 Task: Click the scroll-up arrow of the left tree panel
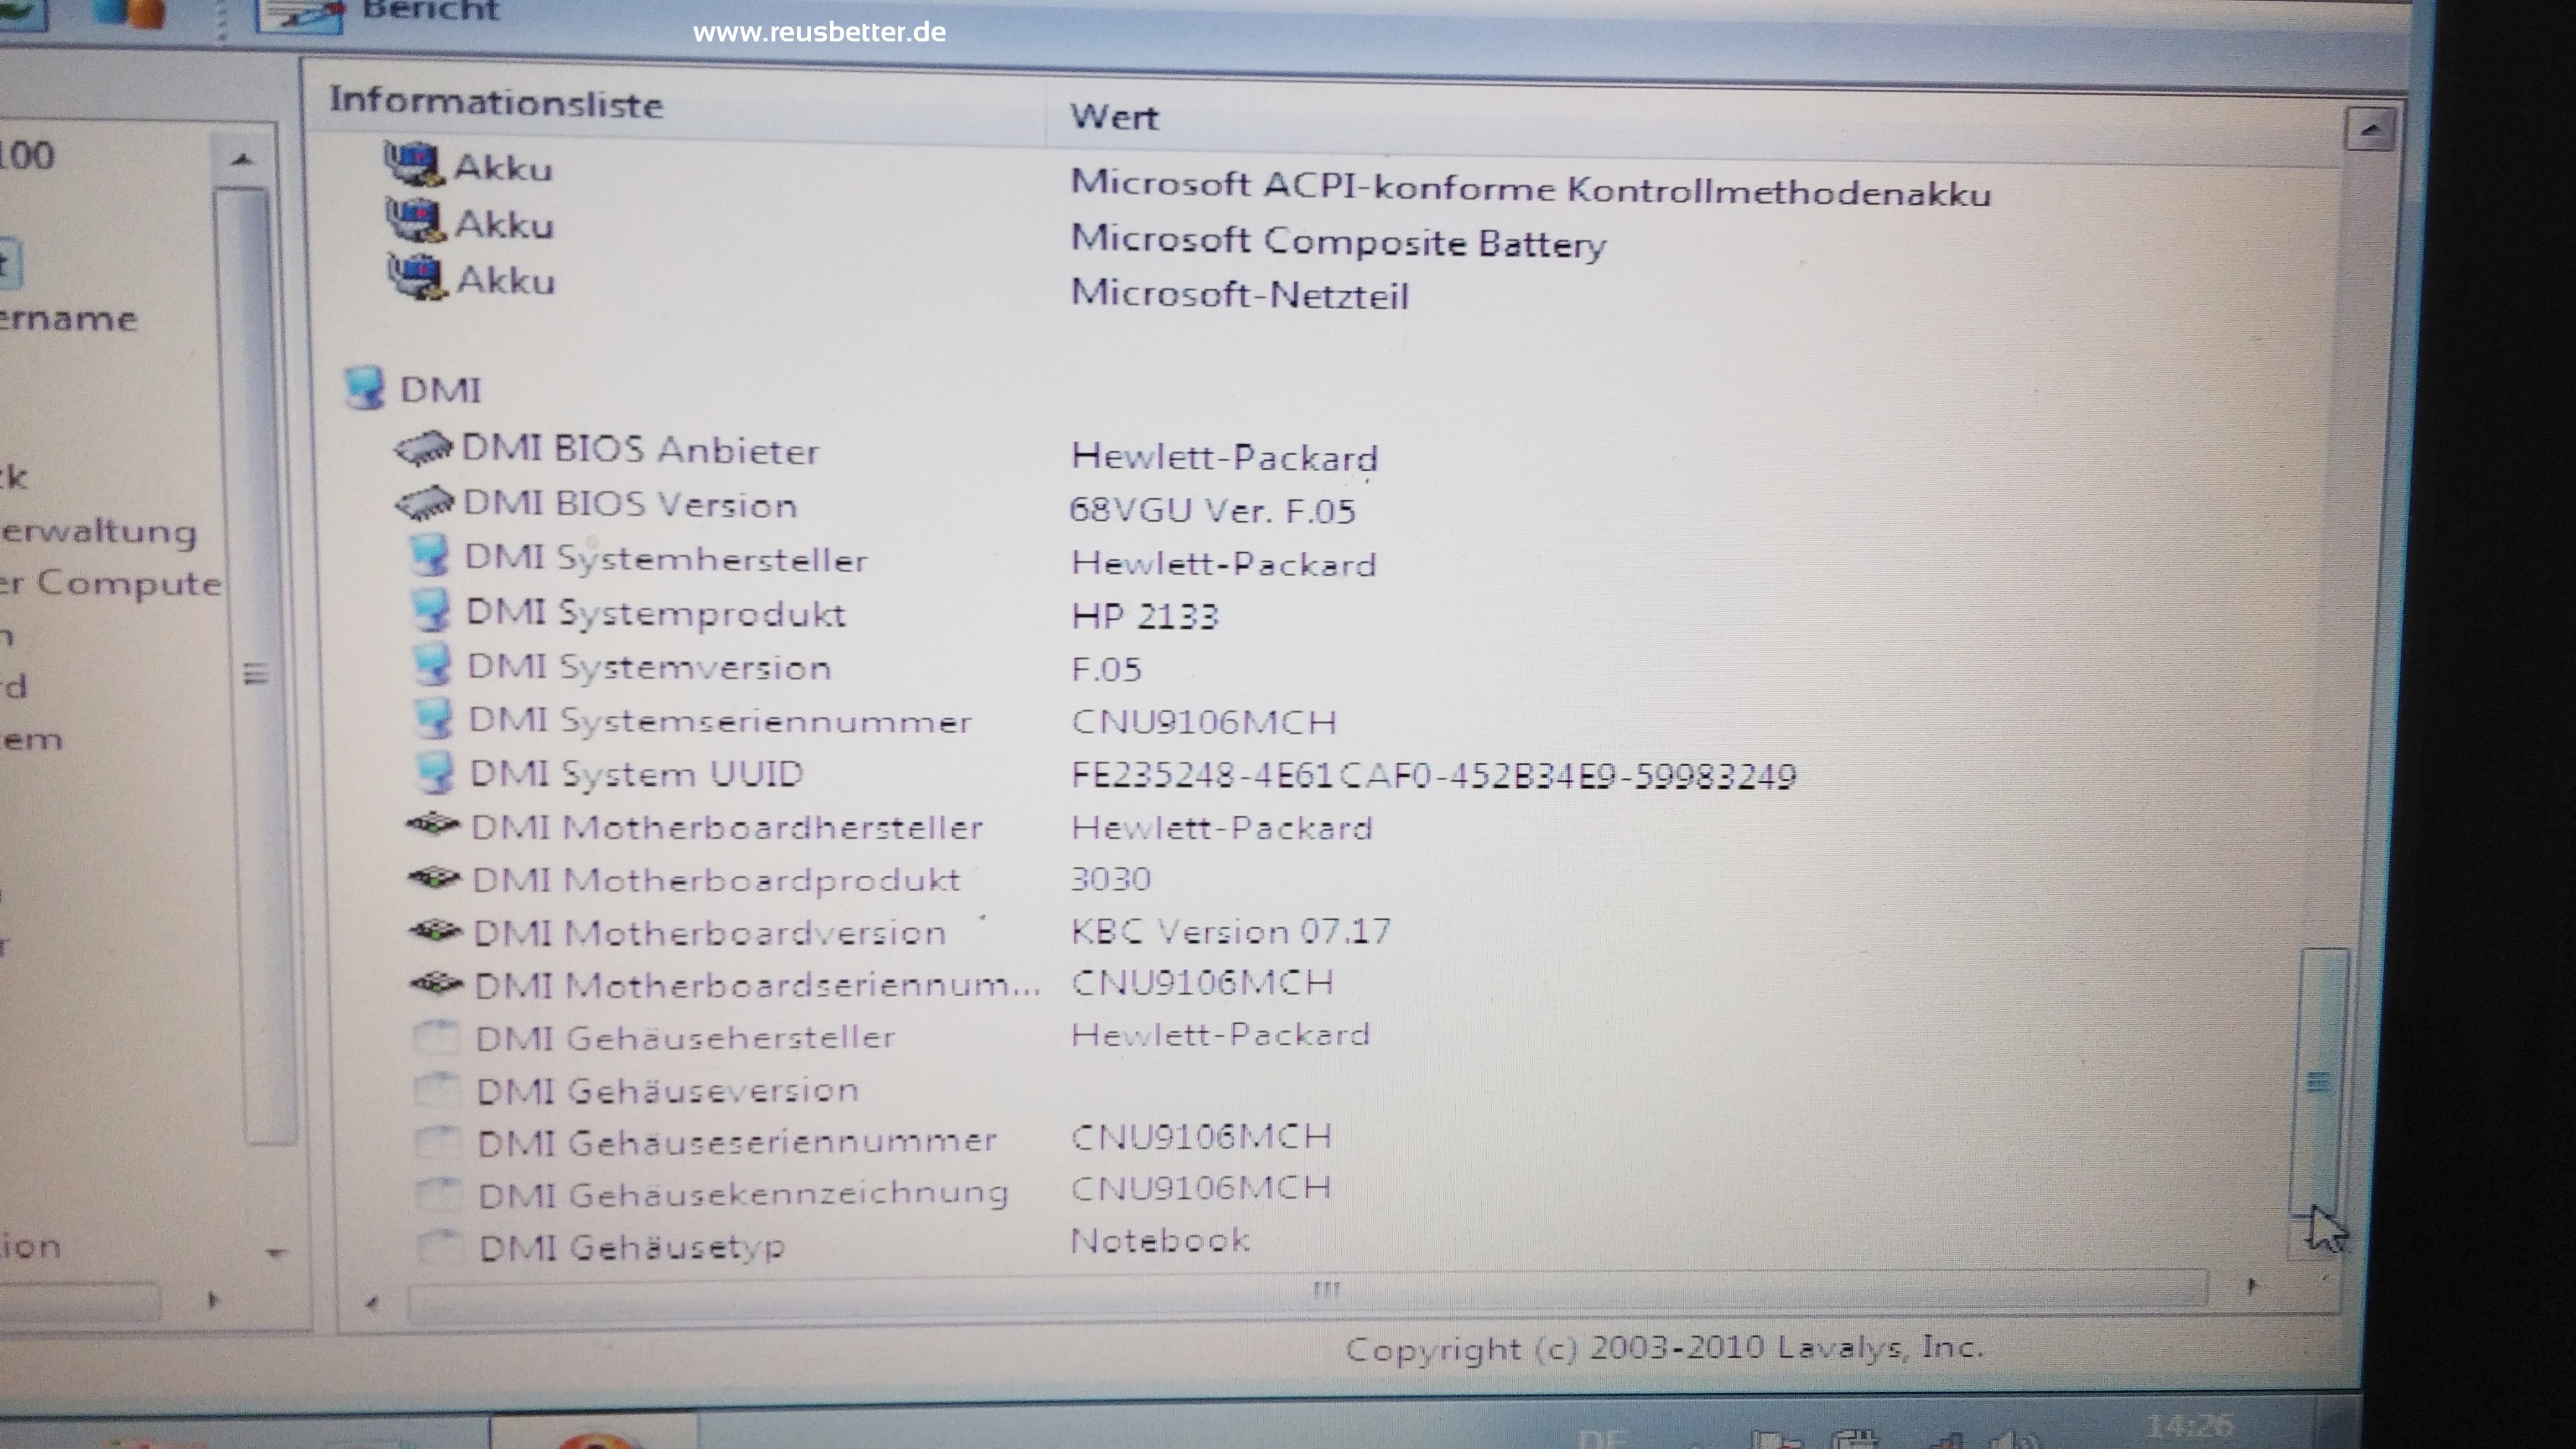coord(241,160)
